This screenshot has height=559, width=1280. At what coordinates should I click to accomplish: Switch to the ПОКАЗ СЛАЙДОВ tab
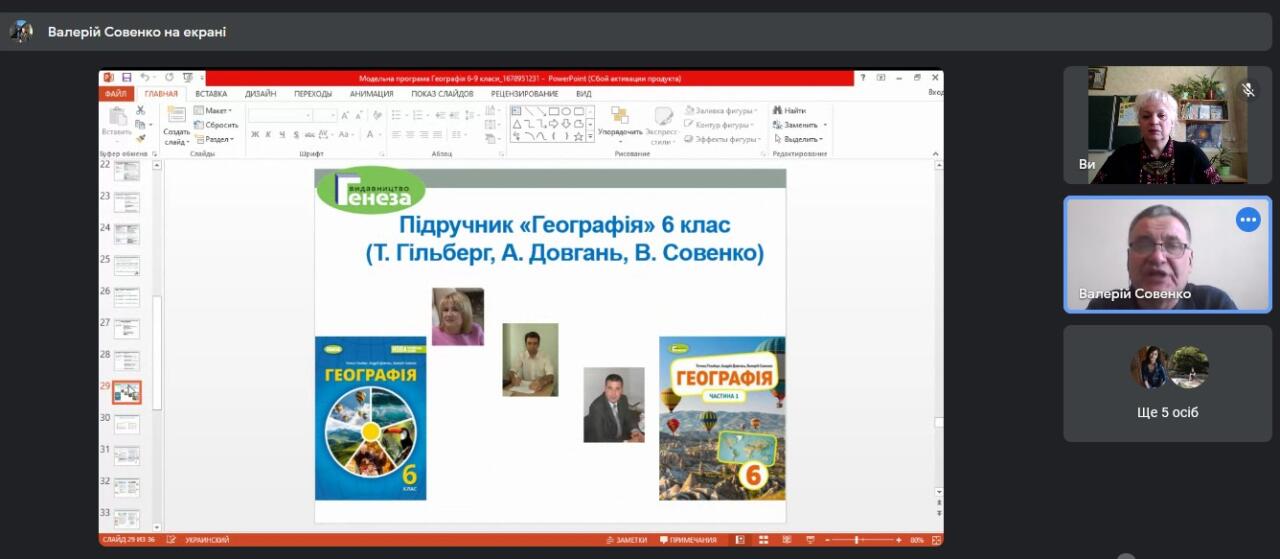pos(442,94)
